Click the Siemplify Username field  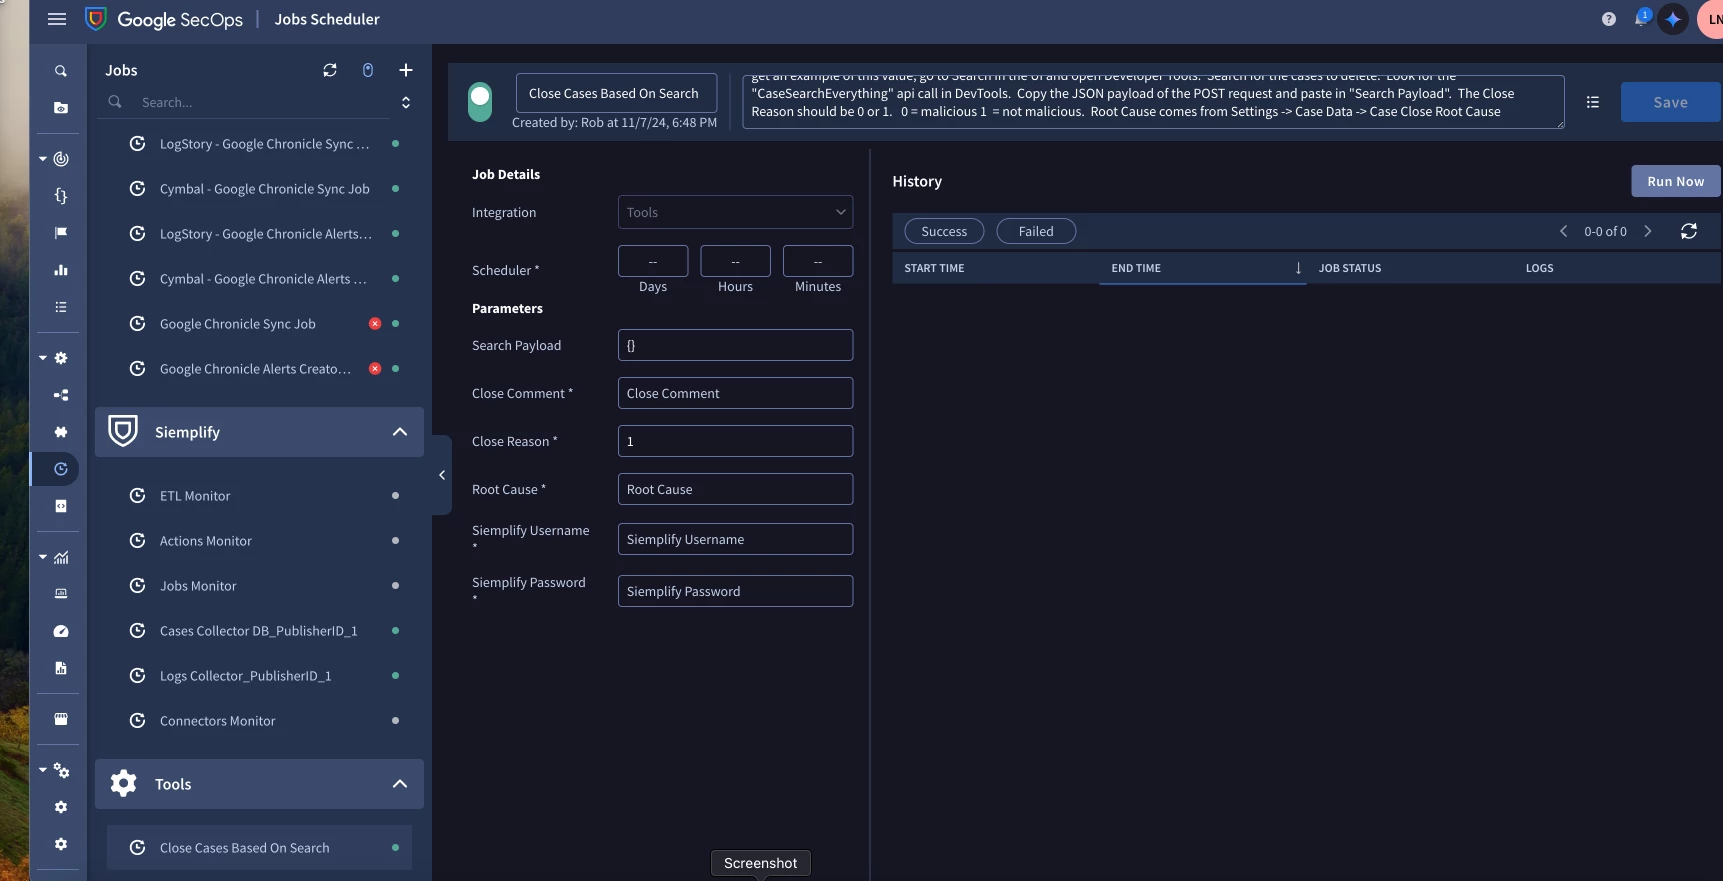[x=735, y=539]
